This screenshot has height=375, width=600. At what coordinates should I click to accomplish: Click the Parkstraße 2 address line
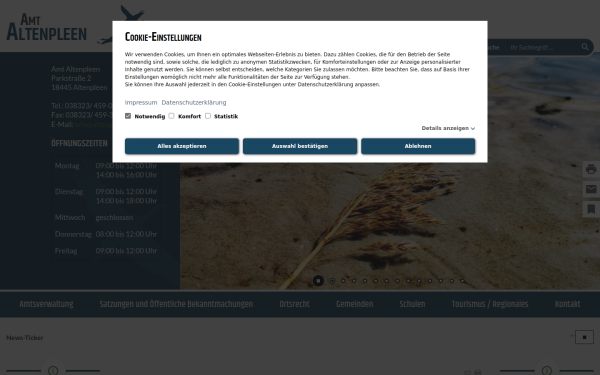pyautogui.click(x=71, y=78)
